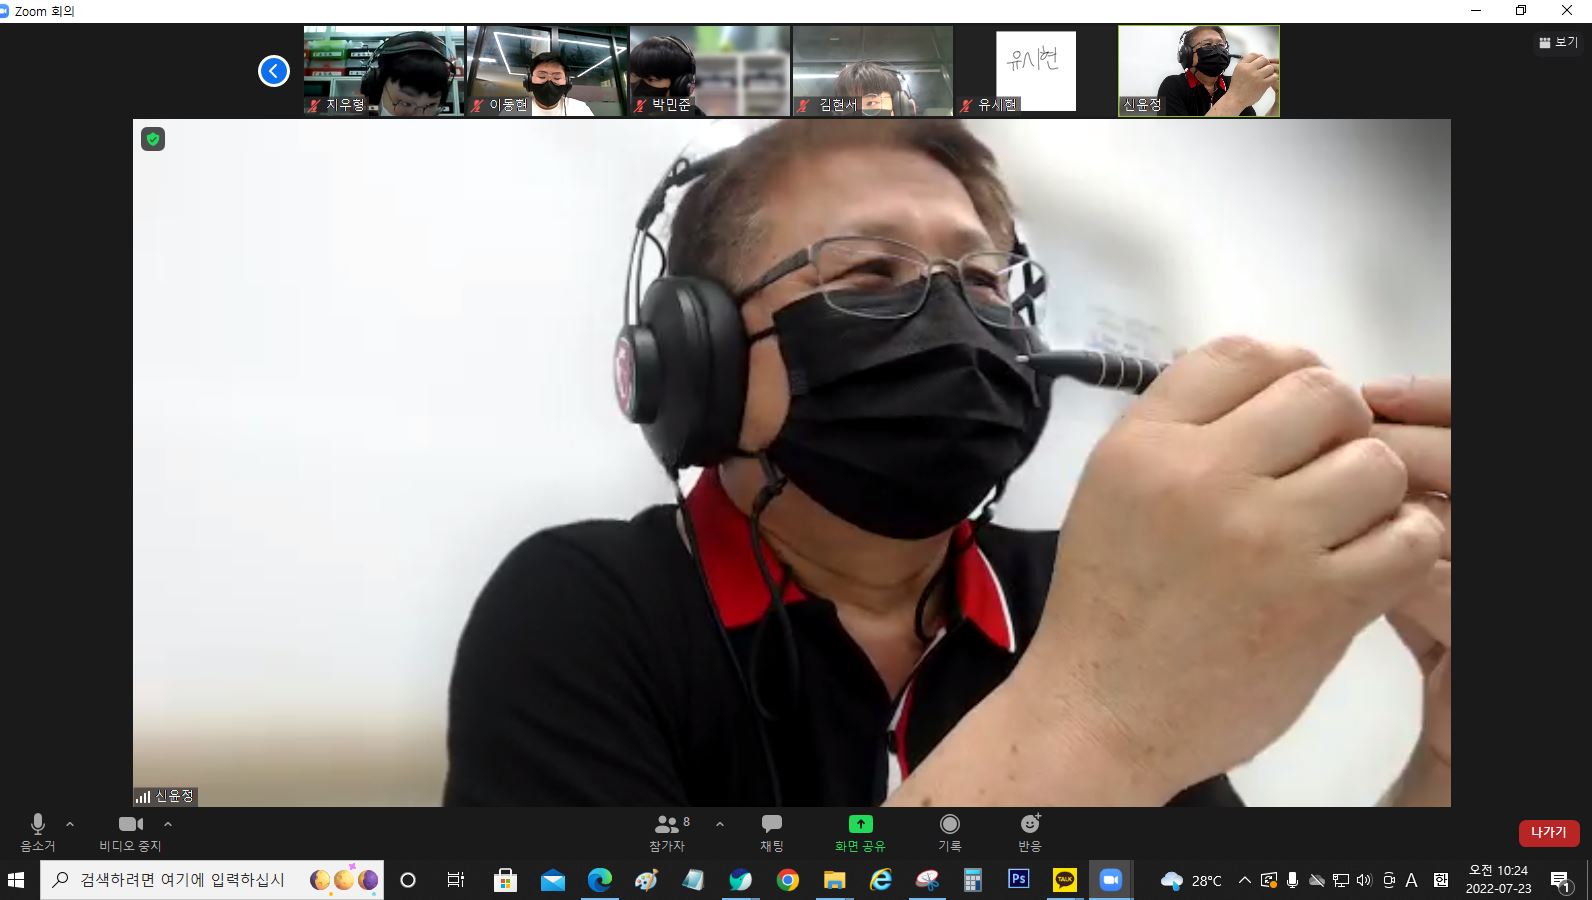Open the 참가자 participants list

(668, 831)
